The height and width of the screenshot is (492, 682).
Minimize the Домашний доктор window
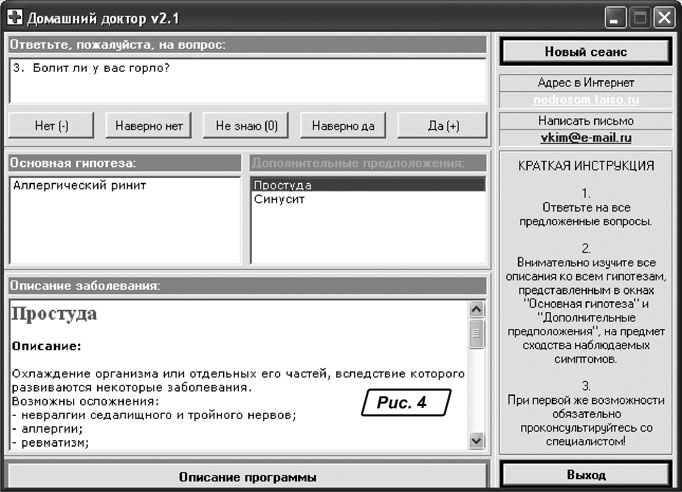pyautogui.click(x=617, y=16)
